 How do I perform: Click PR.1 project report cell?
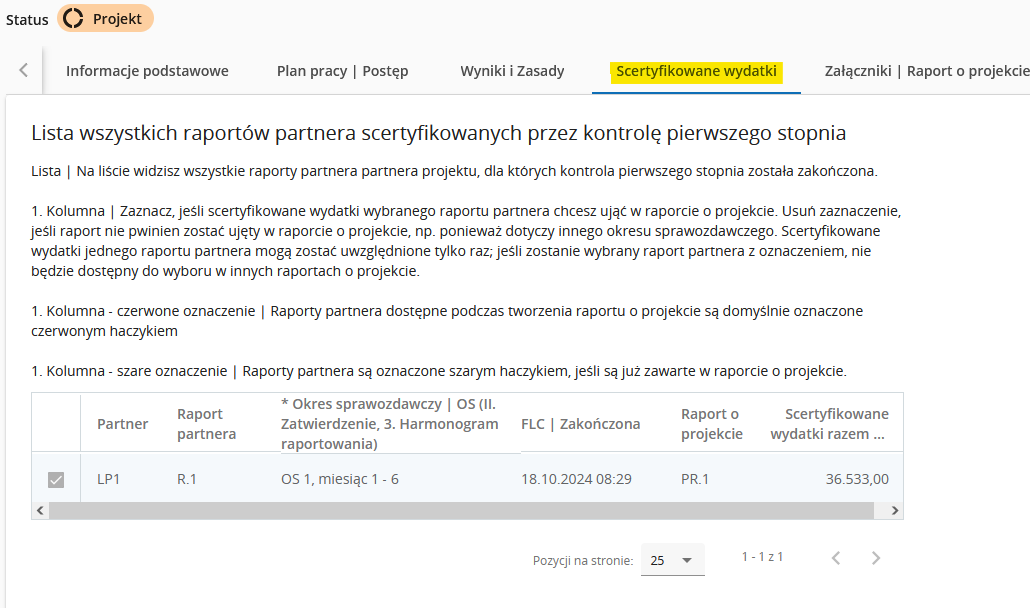695,479
